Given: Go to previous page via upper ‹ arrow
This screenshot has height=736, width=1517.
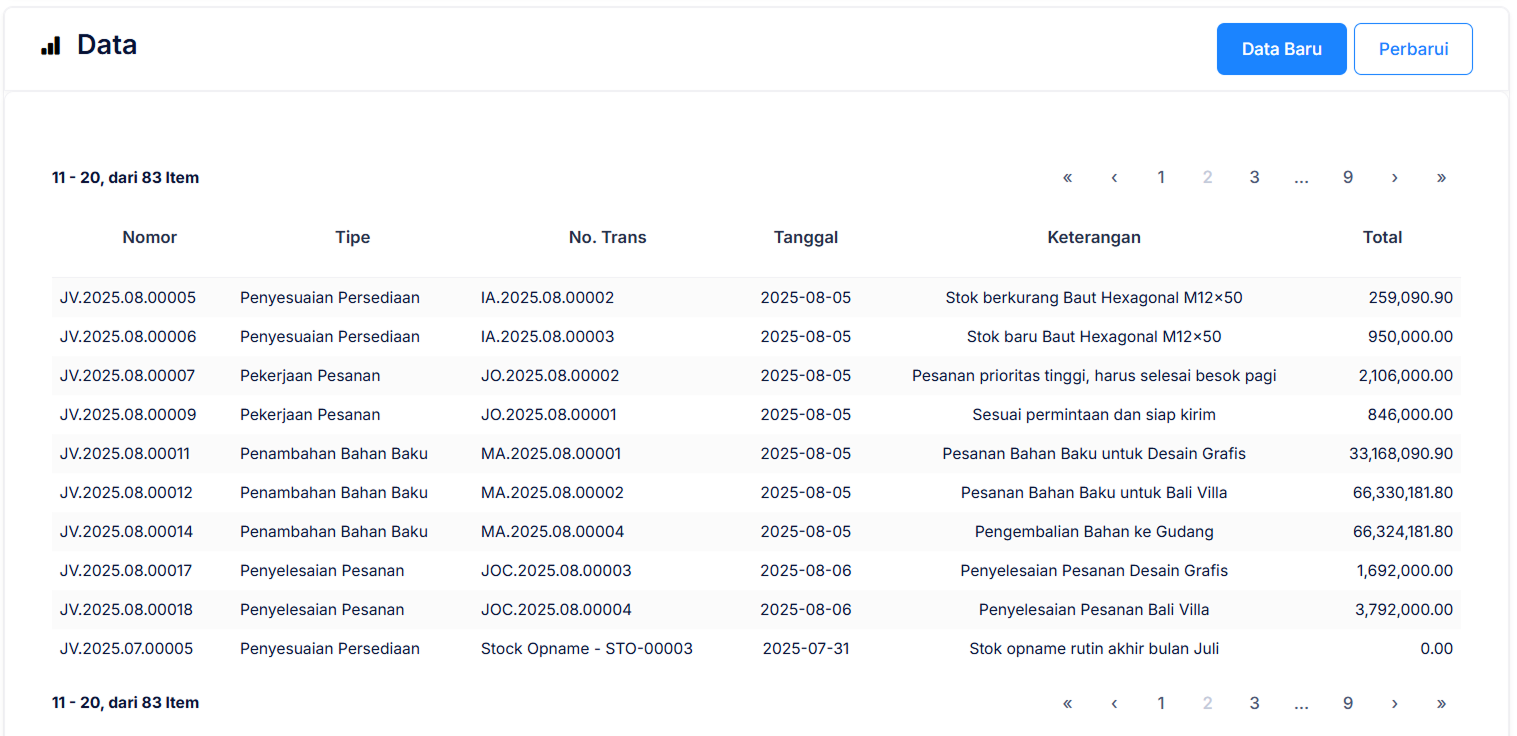Looking at the screenshot, I should (1114, 178).
